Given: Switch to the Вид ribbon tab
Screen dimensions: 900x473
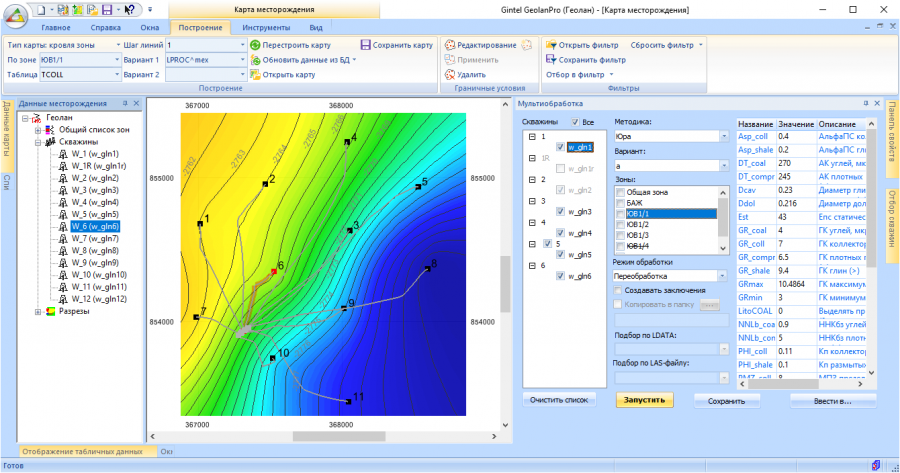Looking at the screenshot, I should [x=316, y=28].
